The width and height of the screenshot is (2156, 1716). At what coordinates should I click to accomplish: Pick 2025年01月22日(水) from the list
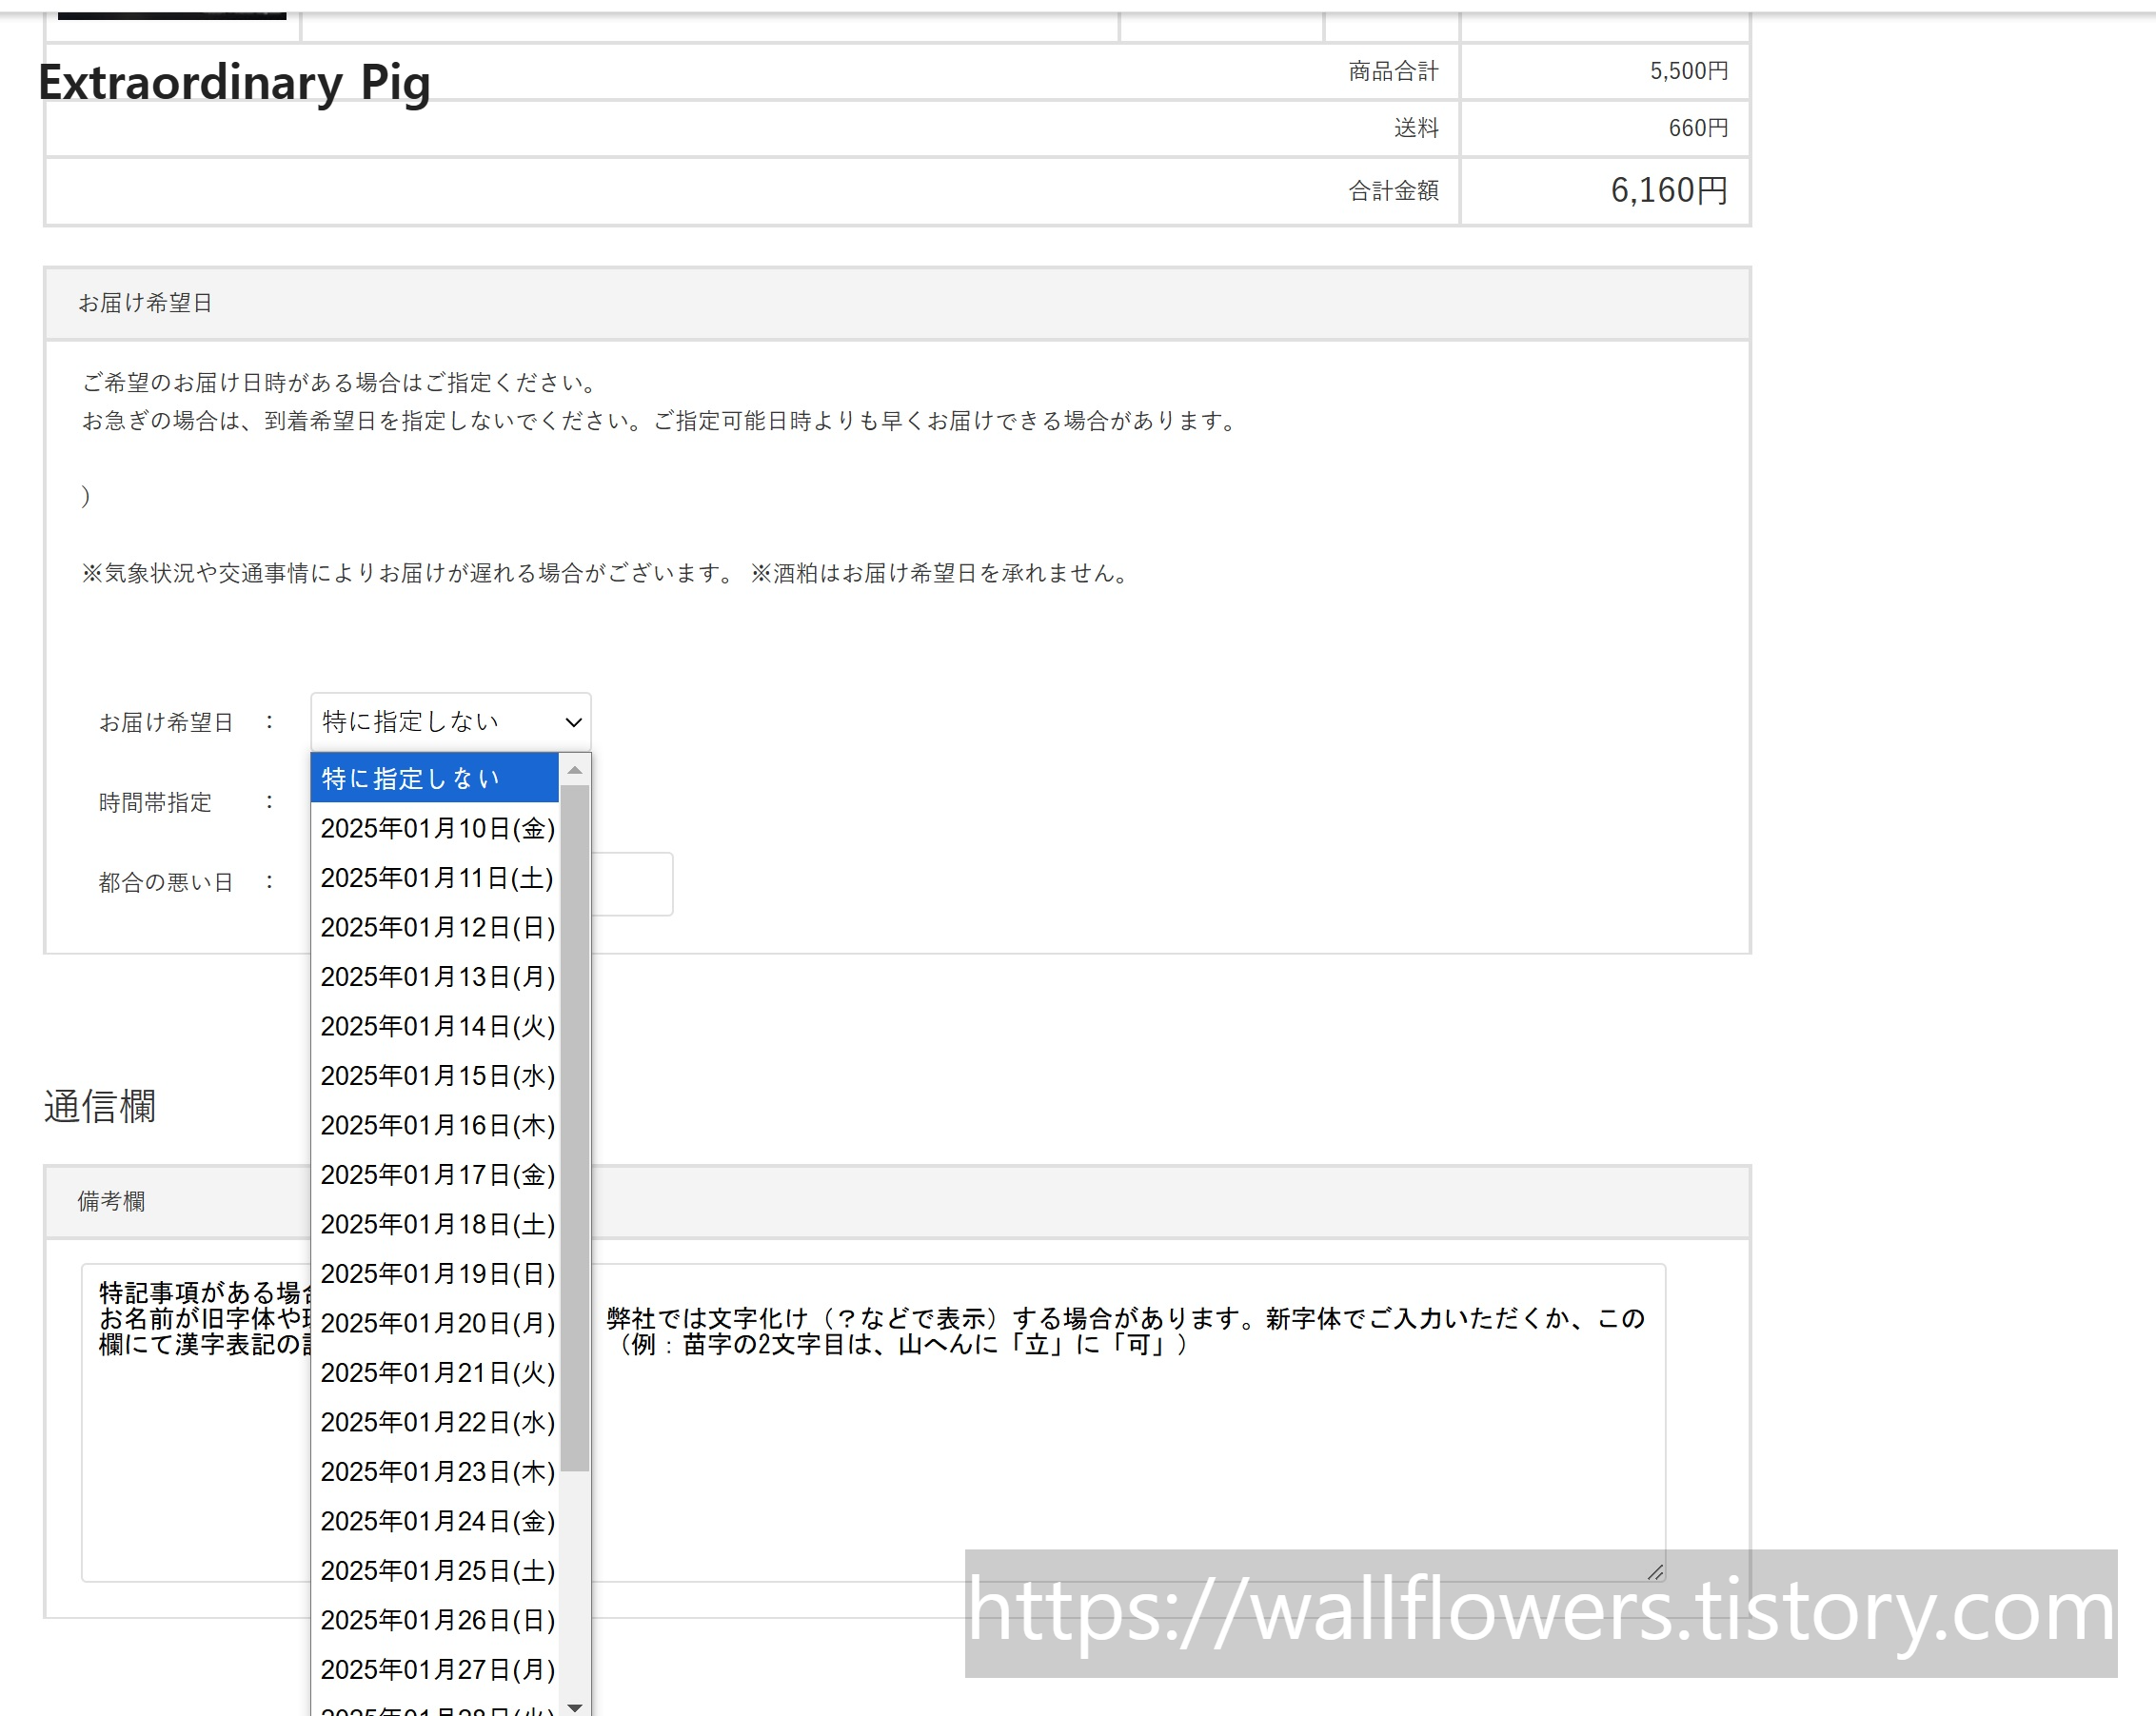click(x=436, y=1422)
